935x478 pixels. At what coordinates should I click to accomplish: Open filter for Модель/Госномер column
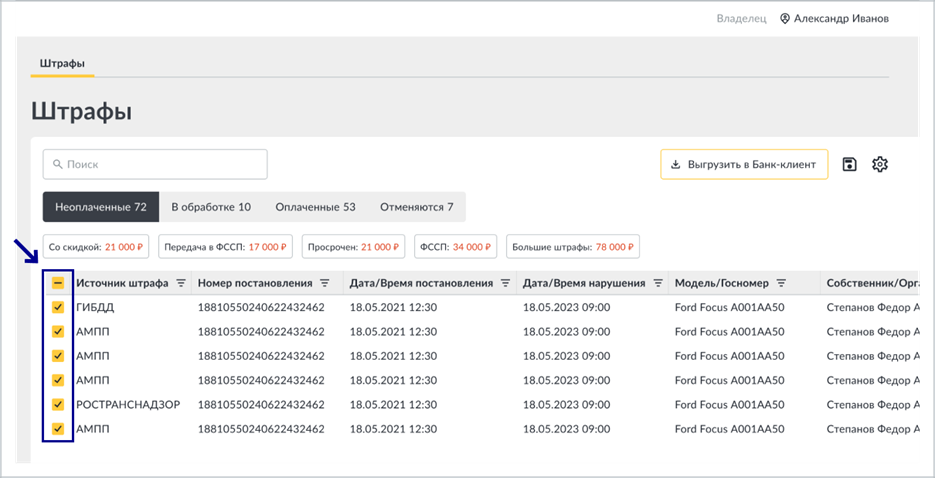[x=782, y=283]
